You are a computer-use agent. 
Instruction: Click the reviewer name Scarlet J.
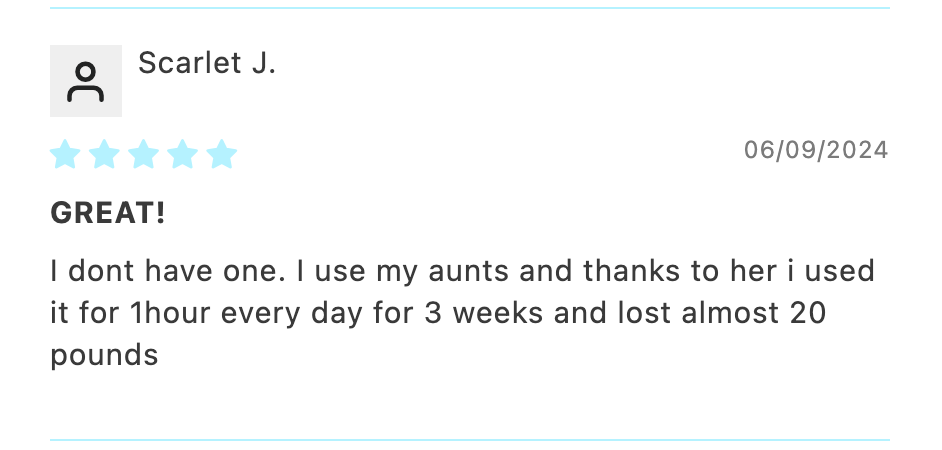pyautogui.click(x=206, y=63)
